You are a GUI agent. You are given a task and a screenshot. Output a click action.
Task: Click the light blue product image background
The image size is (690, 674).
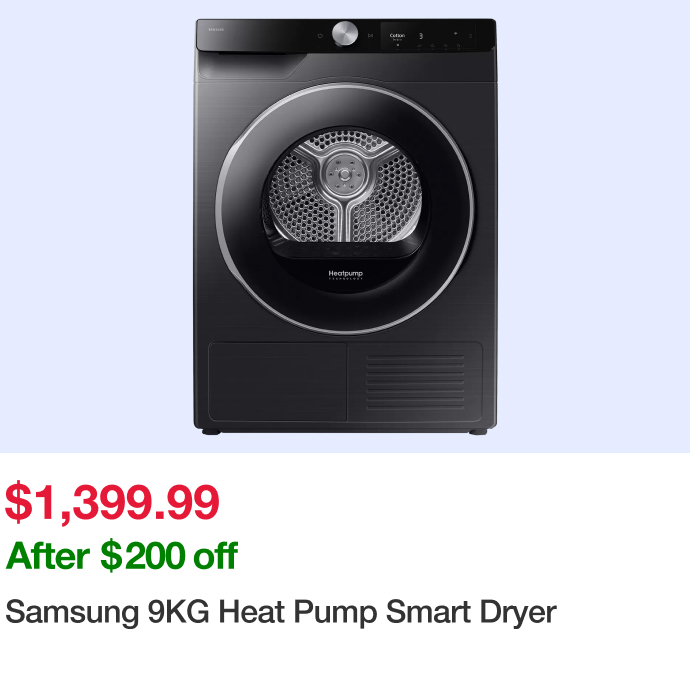point(97,220)
